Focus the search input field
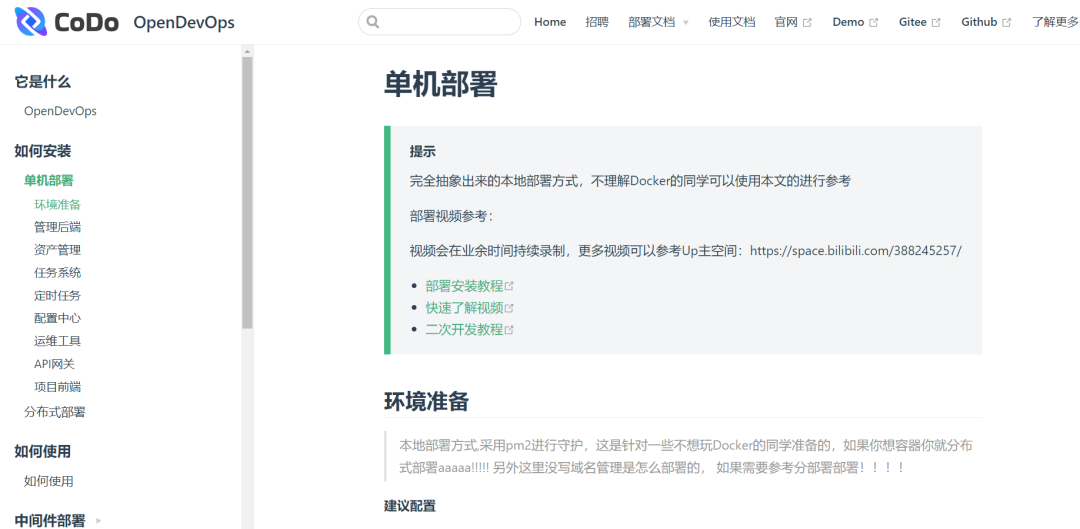Image resolution: width=1080 pixels, height=529 pixels. pos(439,22)
